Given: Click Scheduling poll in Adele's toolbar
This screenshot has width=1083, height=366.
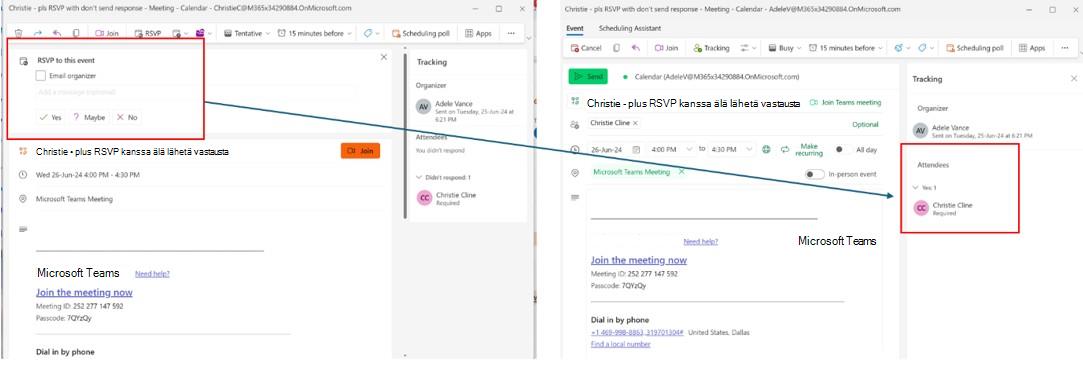Looking at the screenshot, I should point(975,48).
